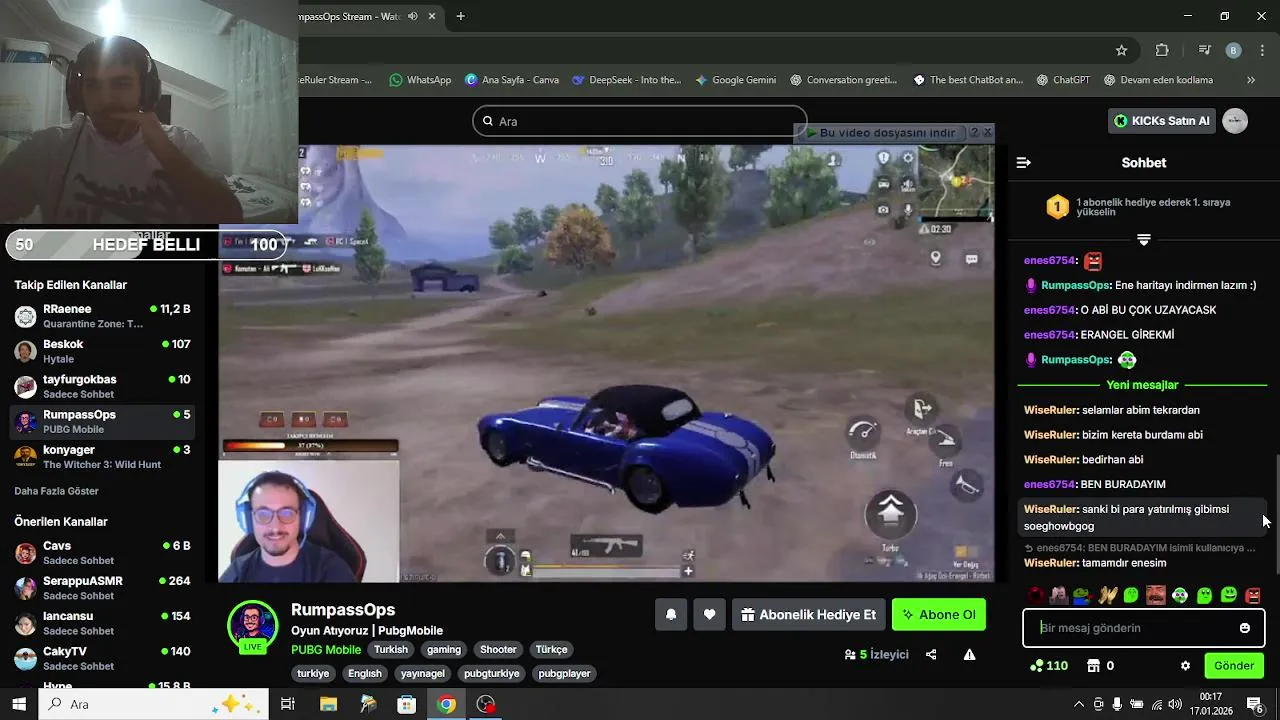Screen dimensions: 1280x720
Task: Open Iancansu recommended channel
Action: point(102,623)
